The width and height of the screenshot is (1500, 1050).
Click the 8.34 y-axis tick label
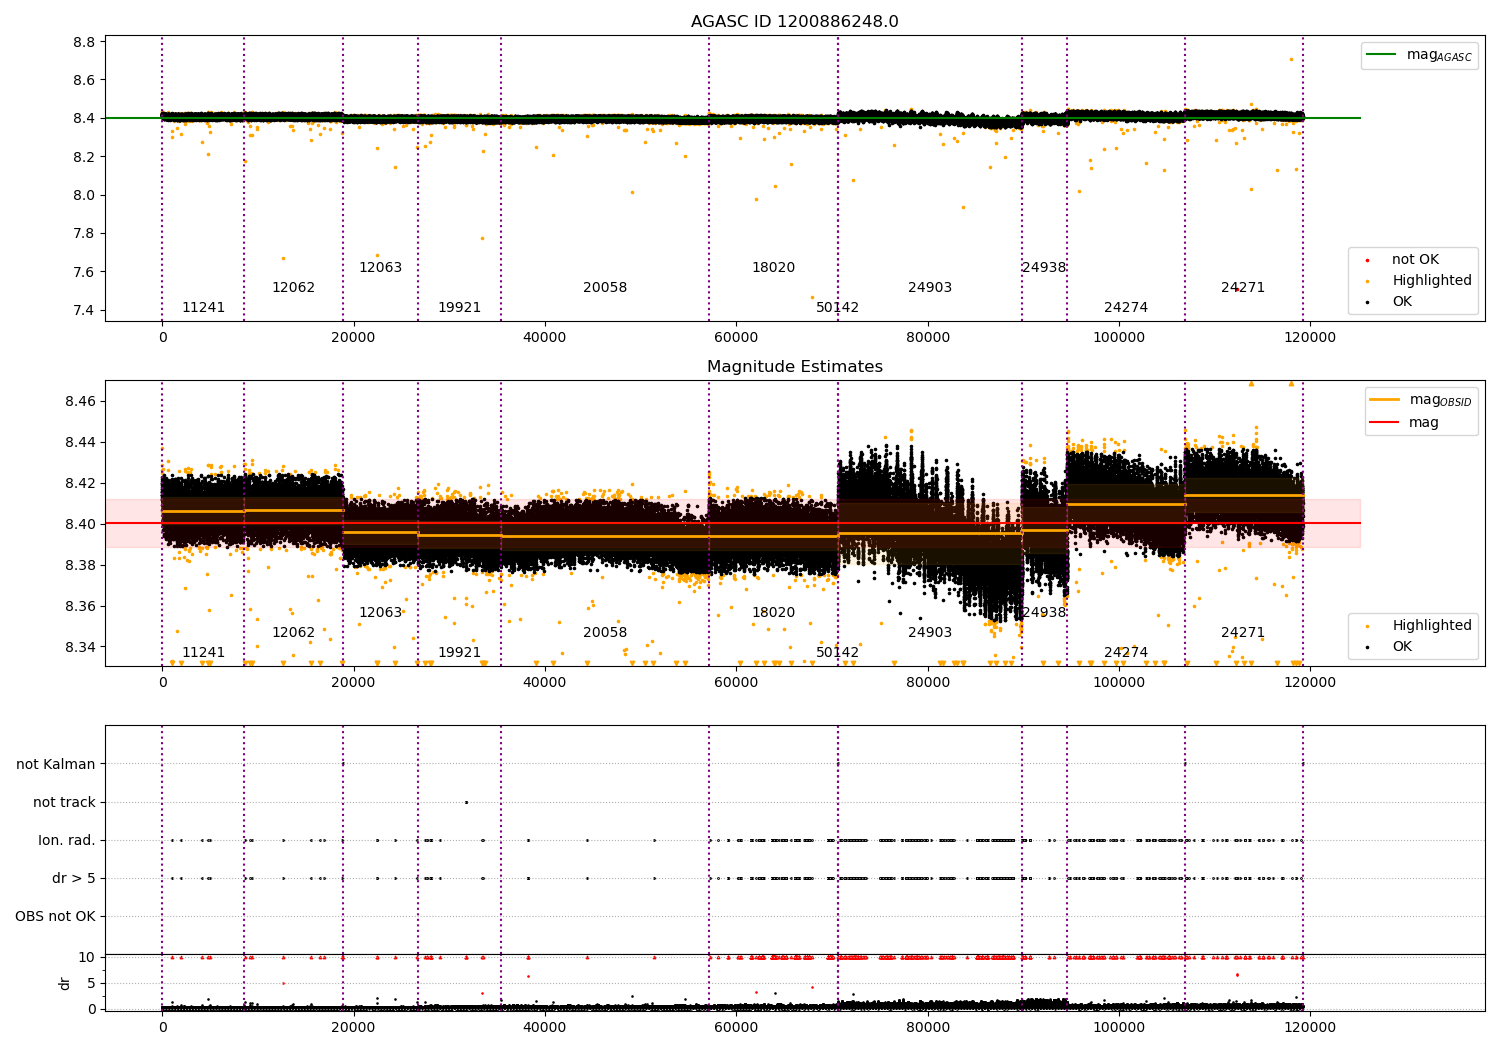pyautogui.click(x=81, y=647)
